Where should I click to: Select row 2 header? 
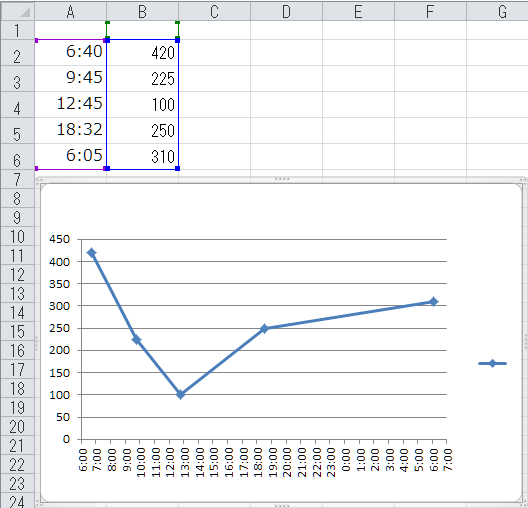(18, 53)
